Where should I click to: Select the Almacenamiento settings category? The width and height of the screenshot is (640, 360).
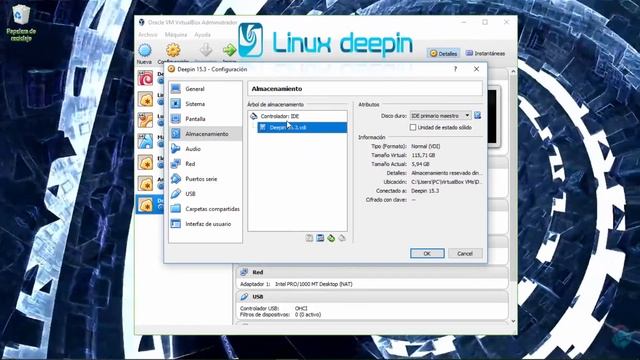205,134
